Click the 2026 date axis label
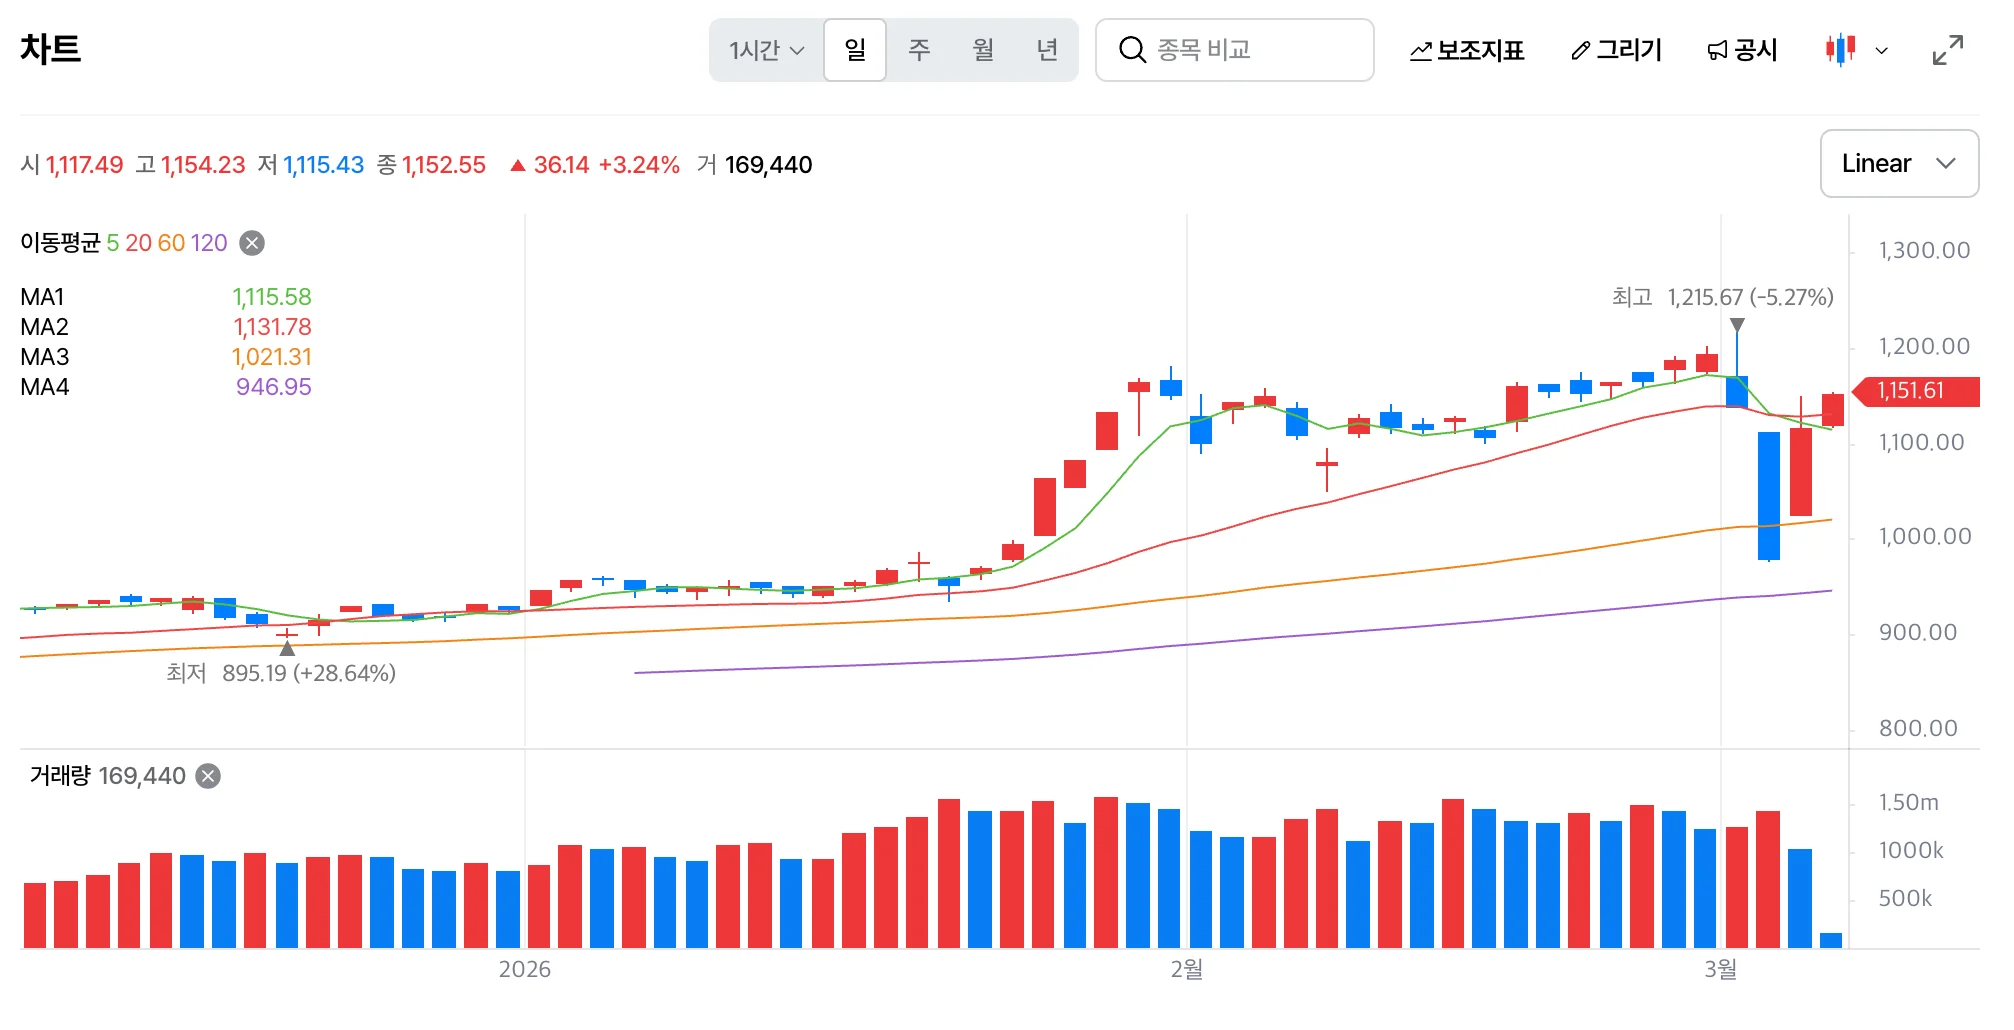This screenshot has width=2014, height=1030. pos(525,969)
